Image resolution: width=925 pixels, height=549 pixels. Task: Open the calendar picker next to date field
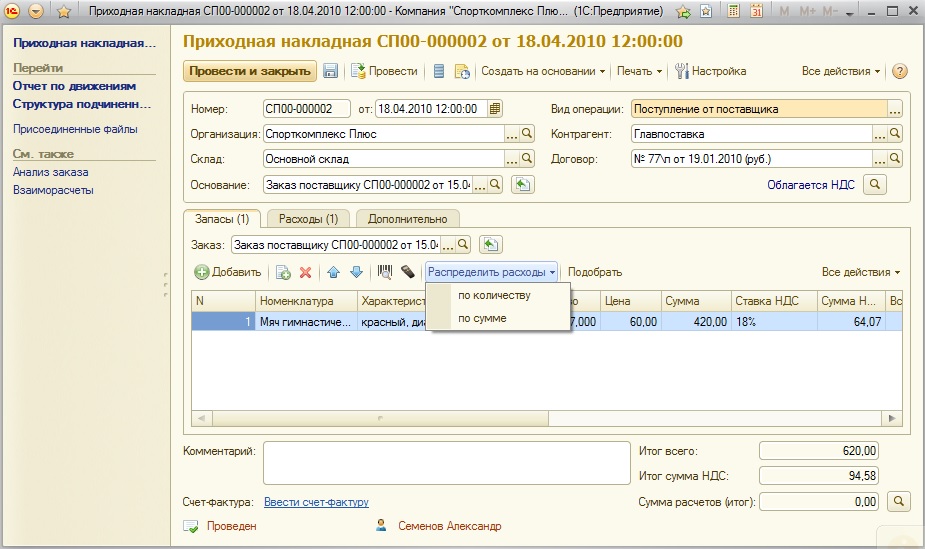(x=496, y=108)
